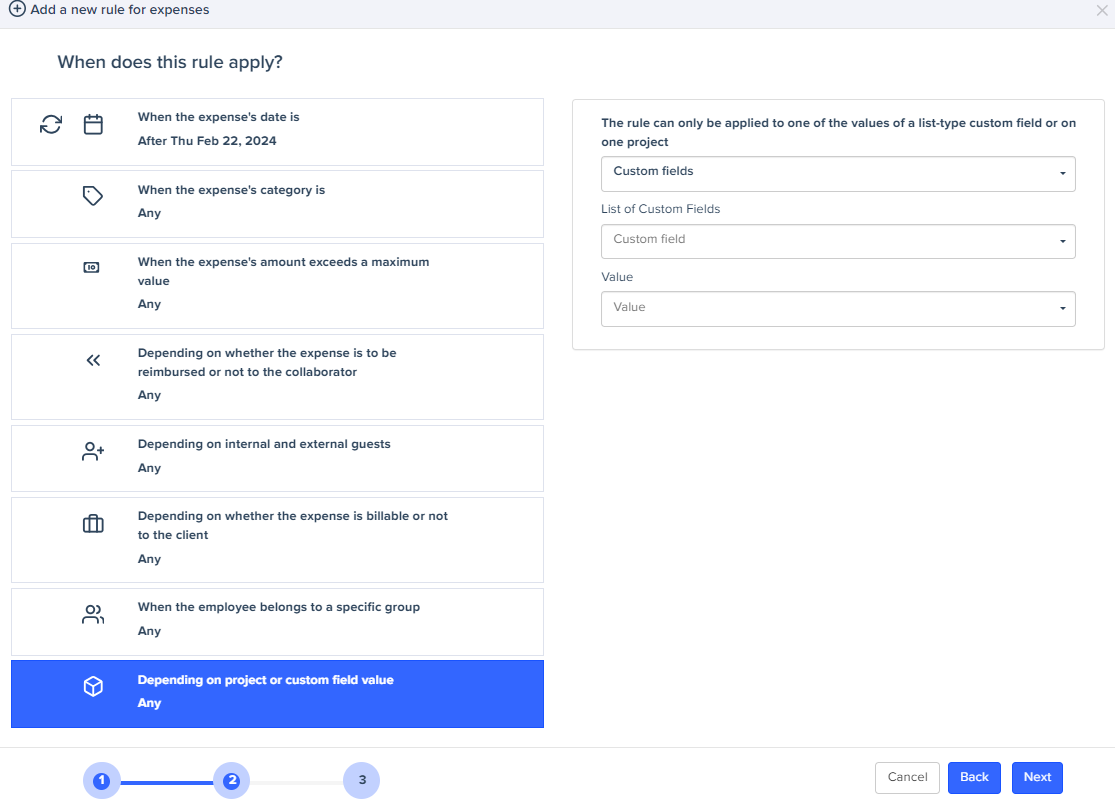Click the project cube icon

(93, 687)
